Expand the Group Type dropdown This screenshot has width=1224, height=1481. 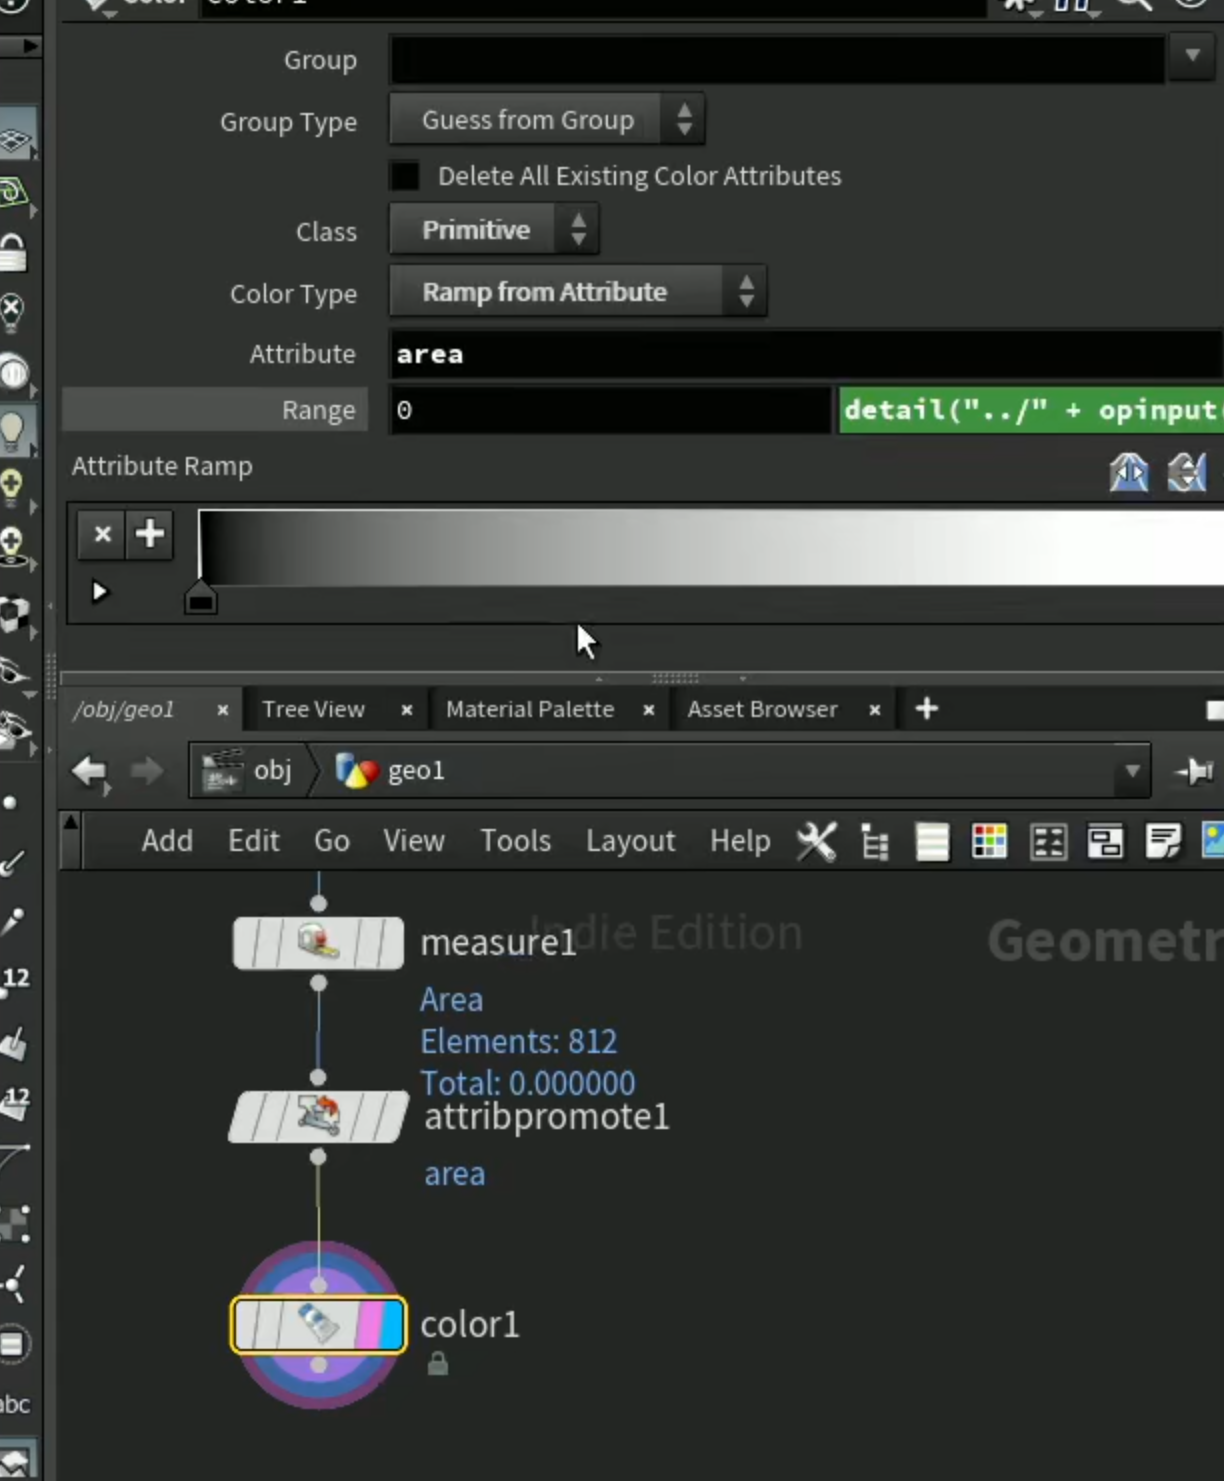coord(547,120)
